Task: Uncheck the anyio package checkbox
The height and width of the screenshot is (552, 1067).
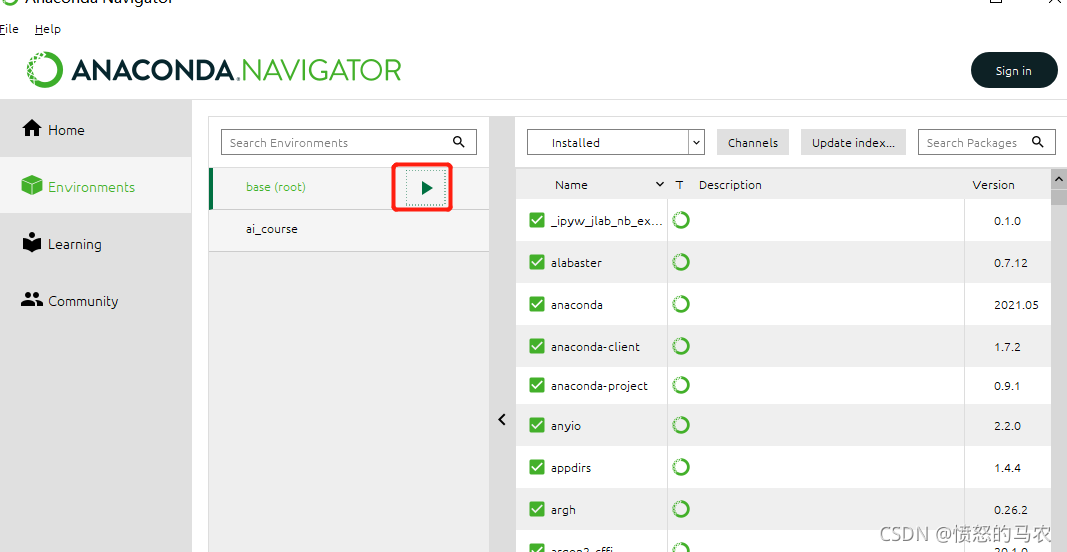Action: pos(537,425)
